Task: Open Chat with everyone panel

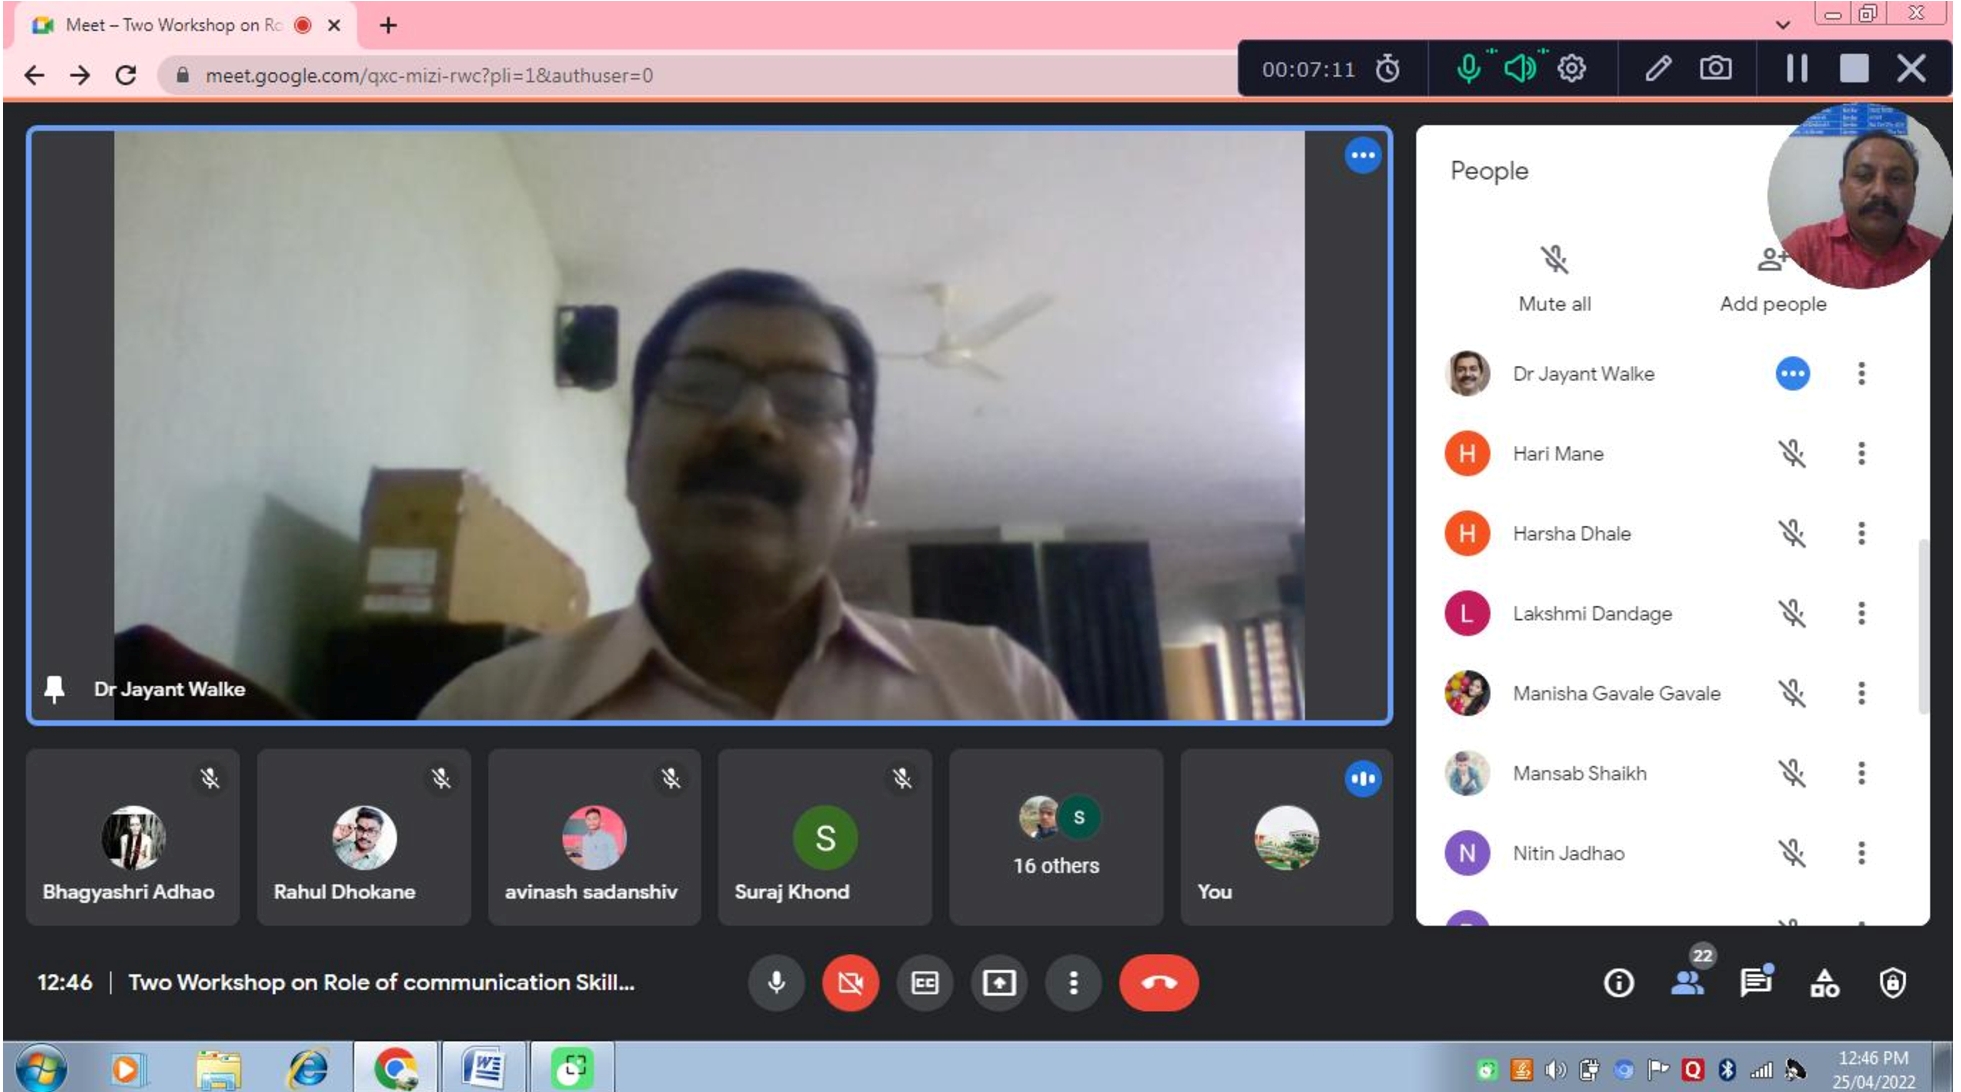Action: click(x=1755, y=983)
